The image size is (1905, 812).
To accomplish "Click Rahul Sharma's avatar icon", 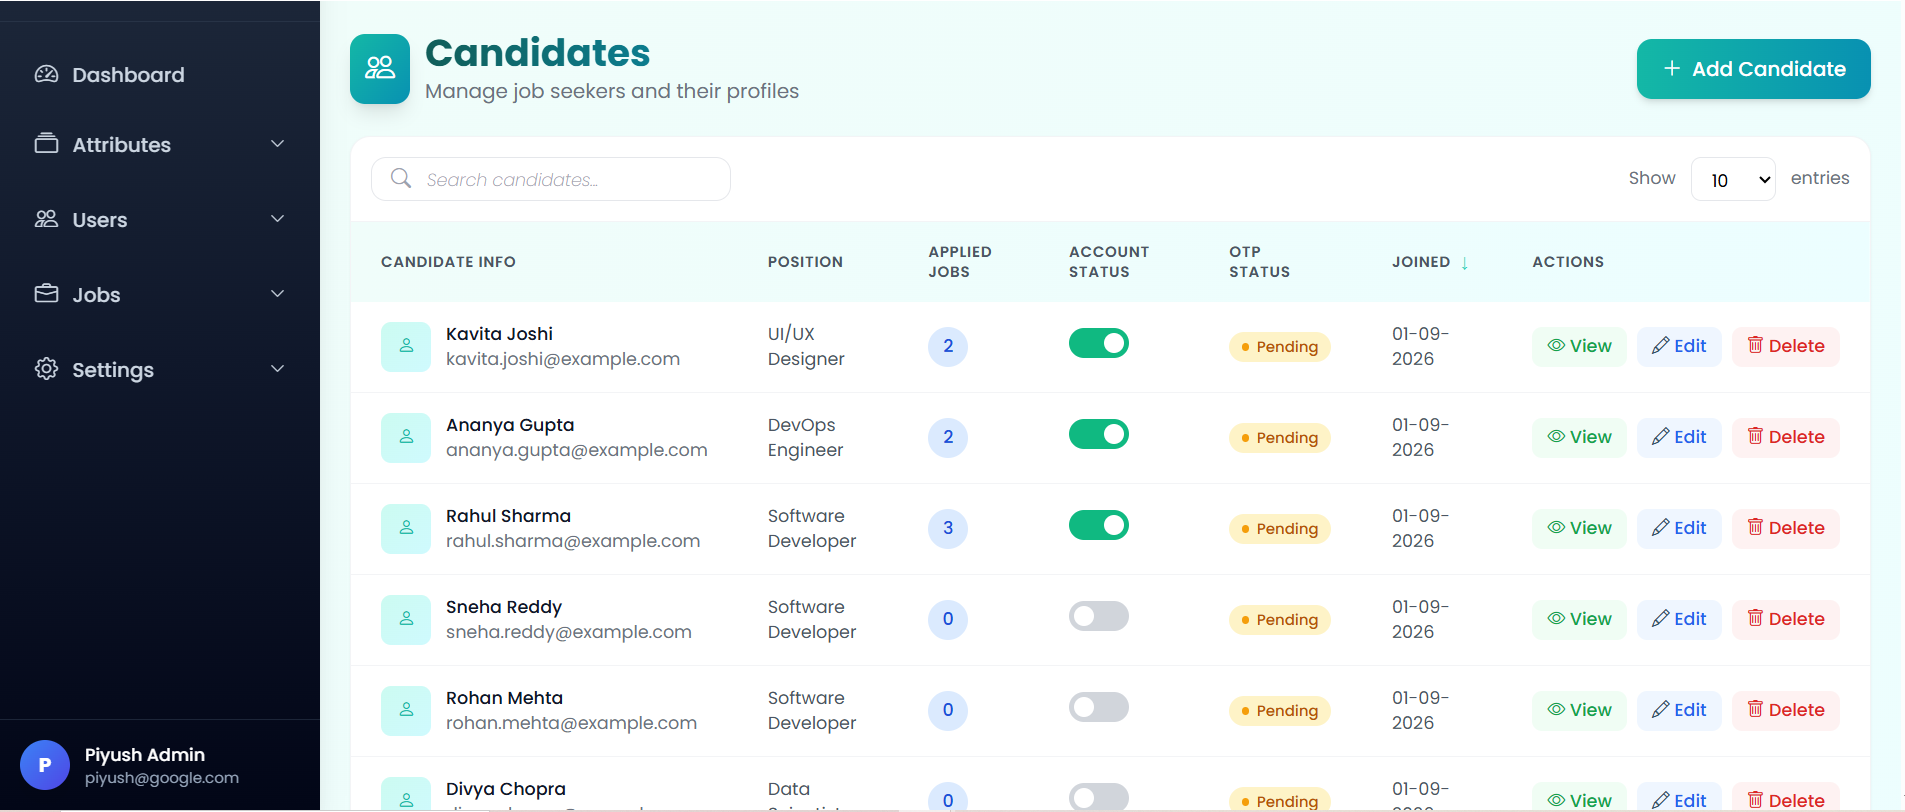I will click(406, 528).
